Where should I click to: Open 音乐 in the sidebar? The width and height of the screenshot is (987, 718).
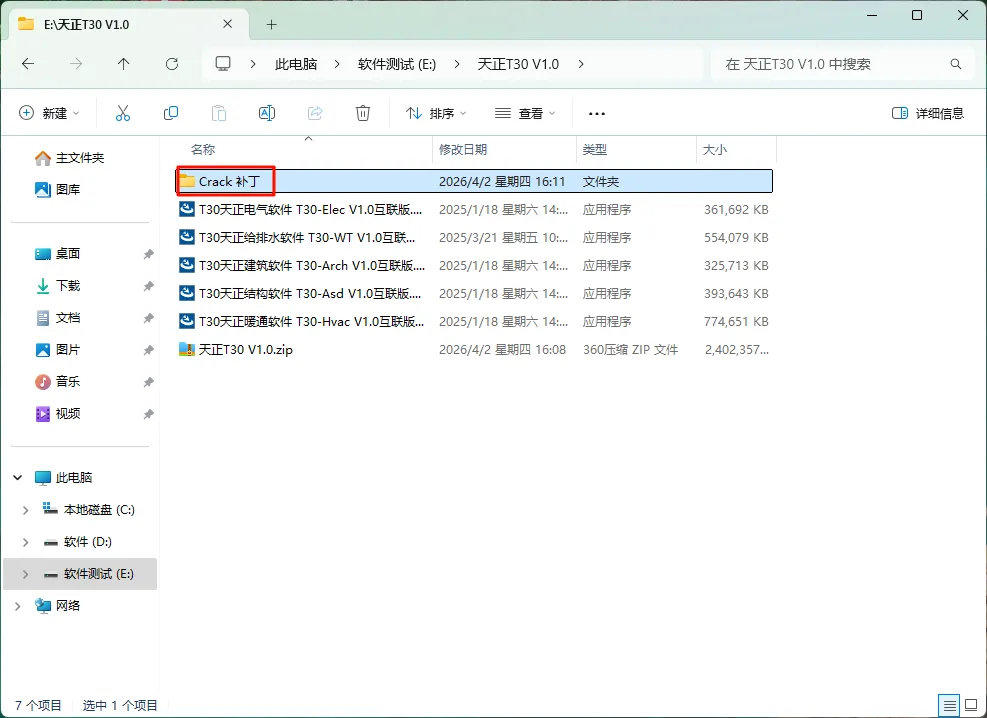pyautogui.click(x=57, y=382)
